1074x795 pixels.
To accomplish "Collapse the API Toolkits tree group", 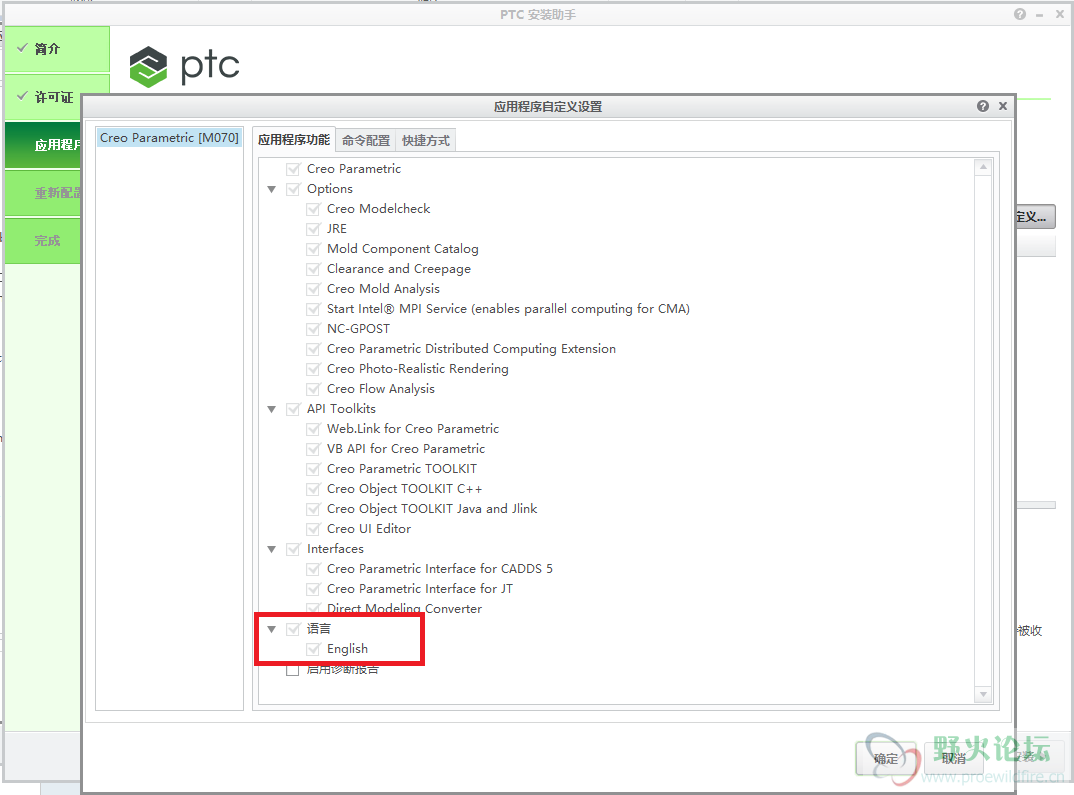I will [272, 409].
